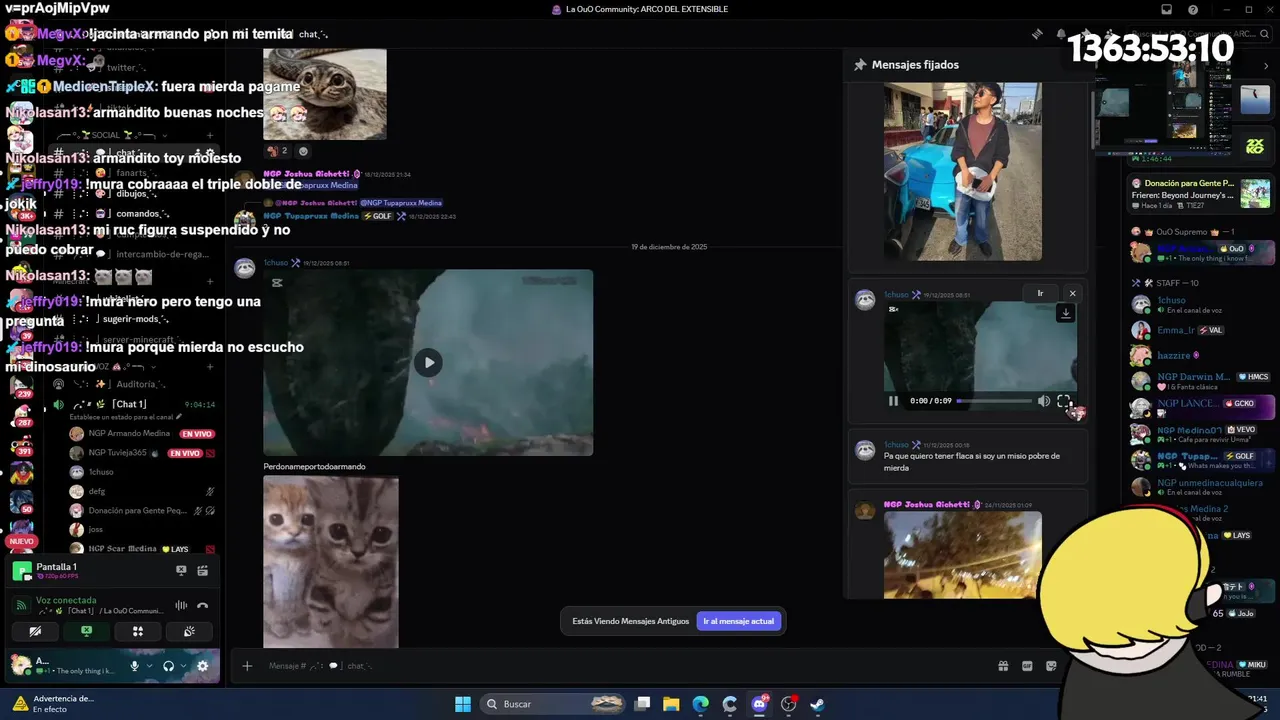Screen dimensions: 1280x720
Task: Open Joshua Richetti pinned image
Action: point(963,556)
